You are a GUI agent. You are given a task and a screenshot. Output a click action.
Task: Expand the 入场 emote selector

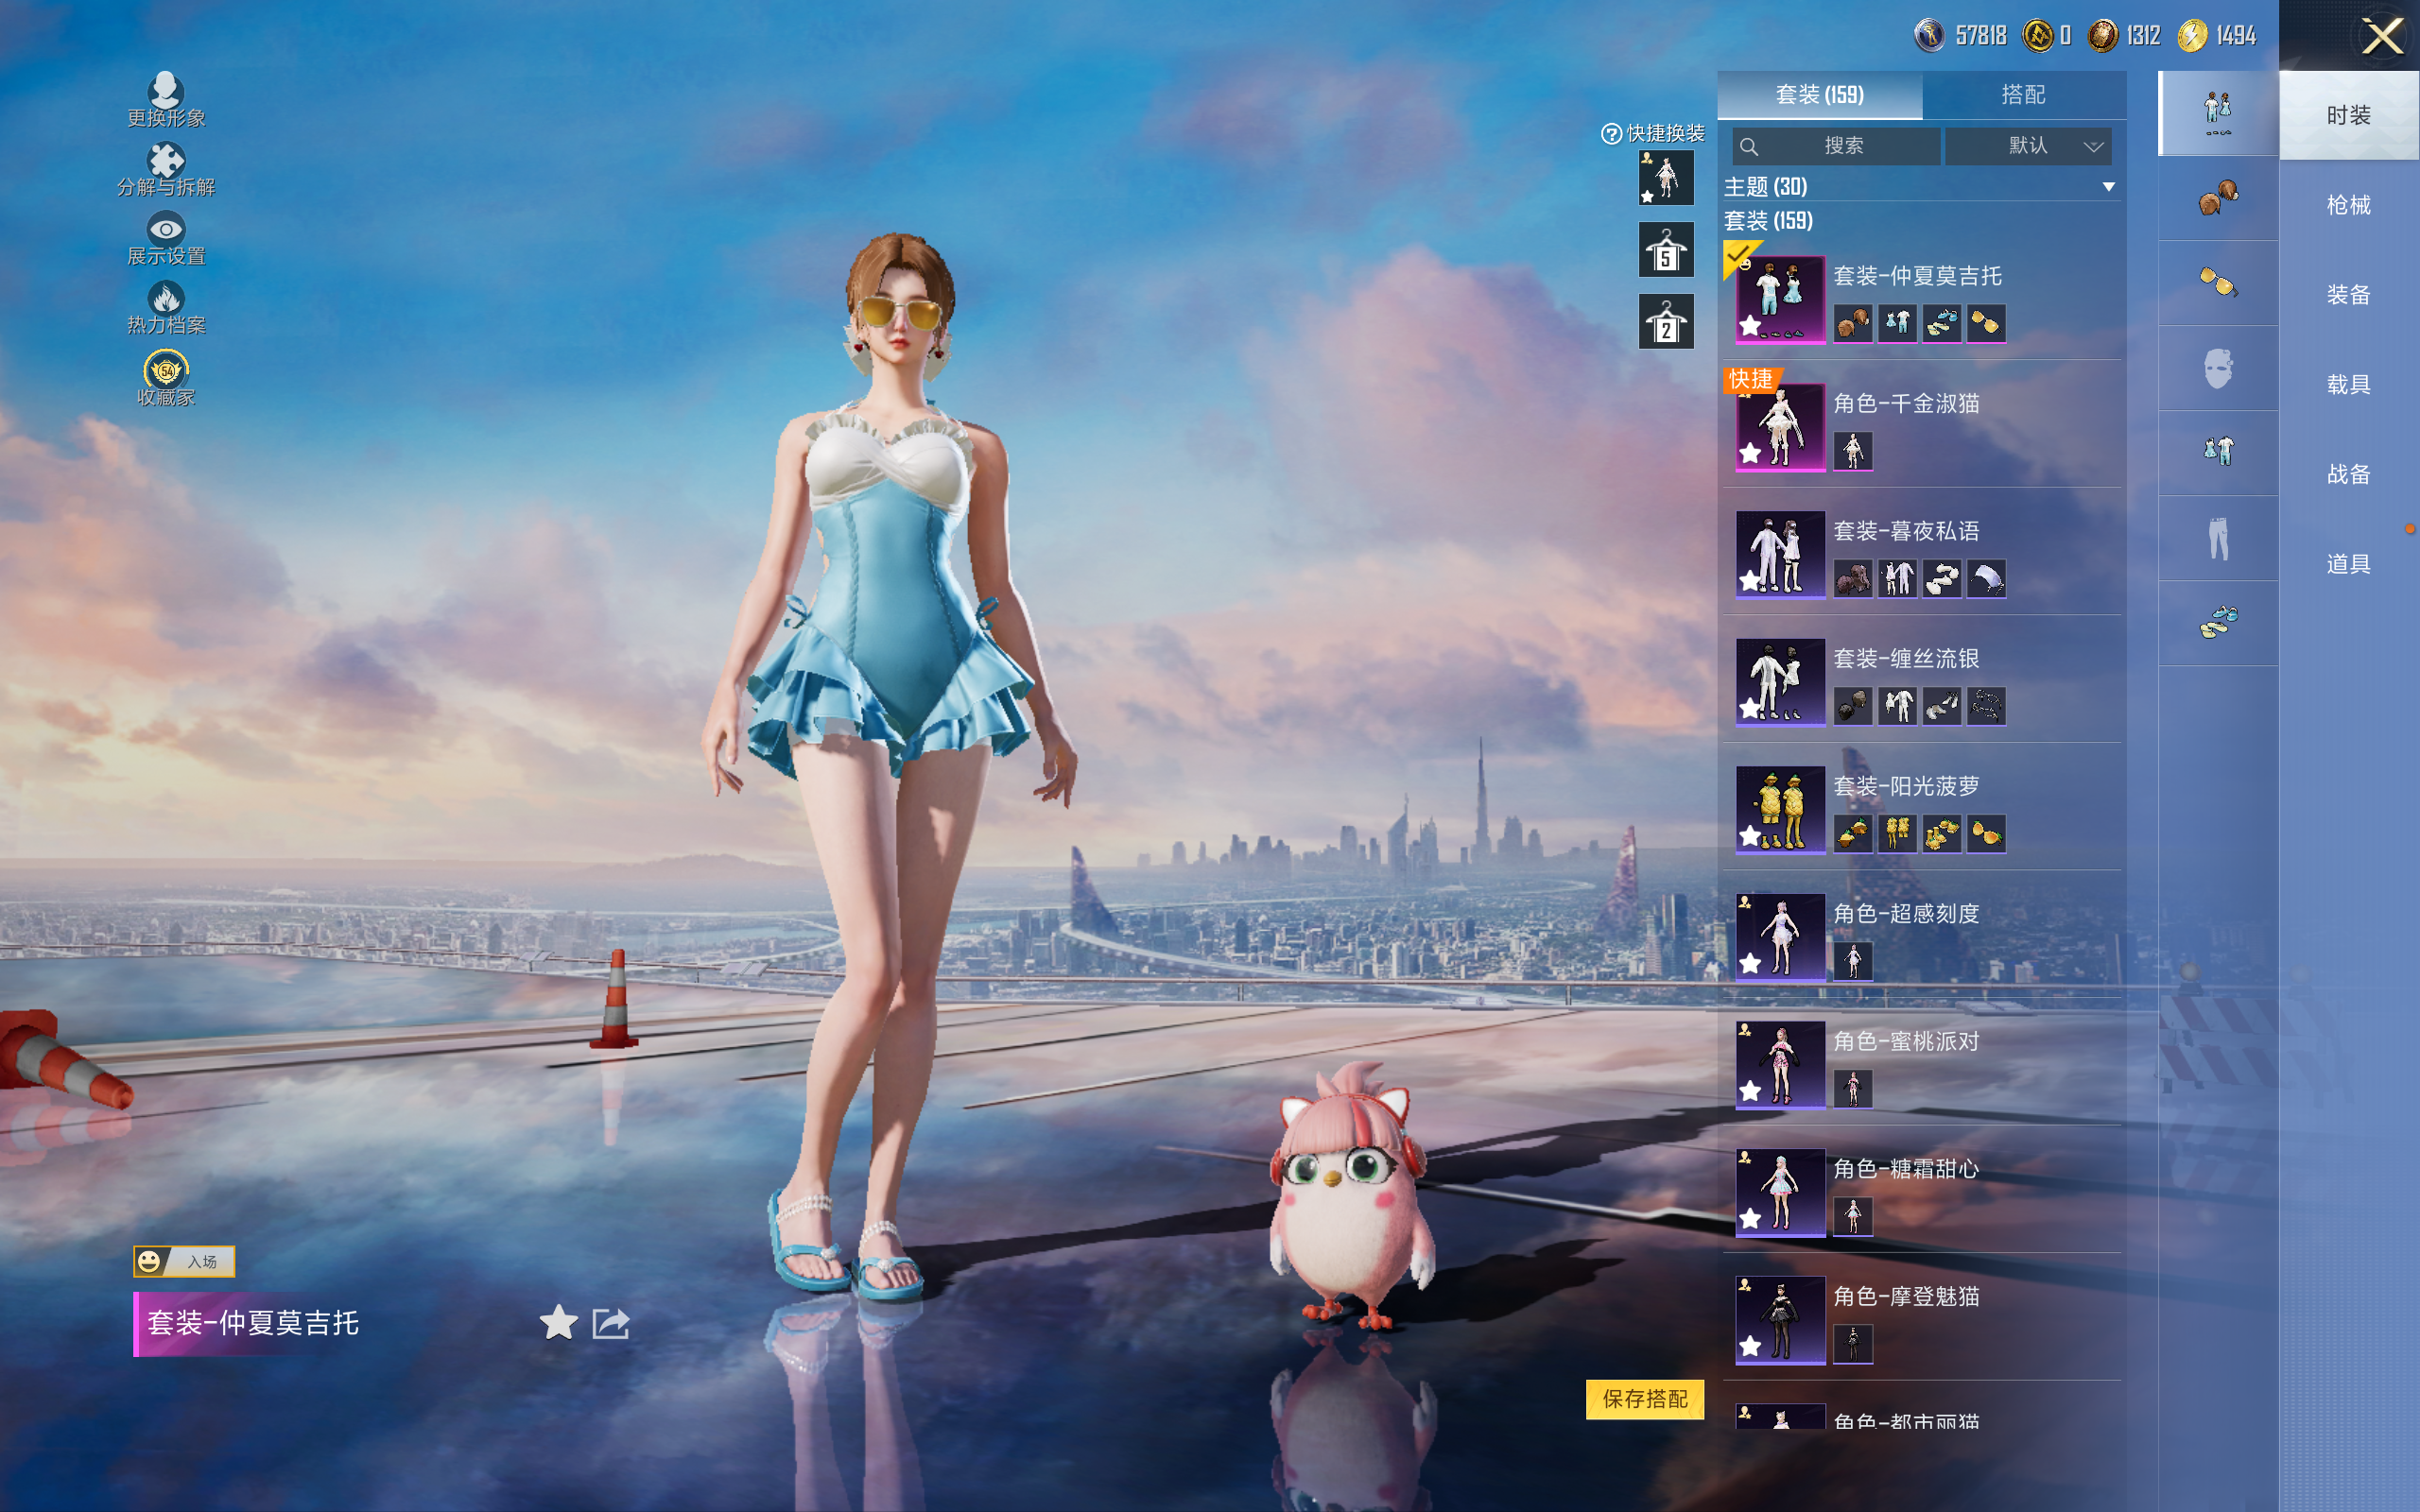pos(185,1261)
